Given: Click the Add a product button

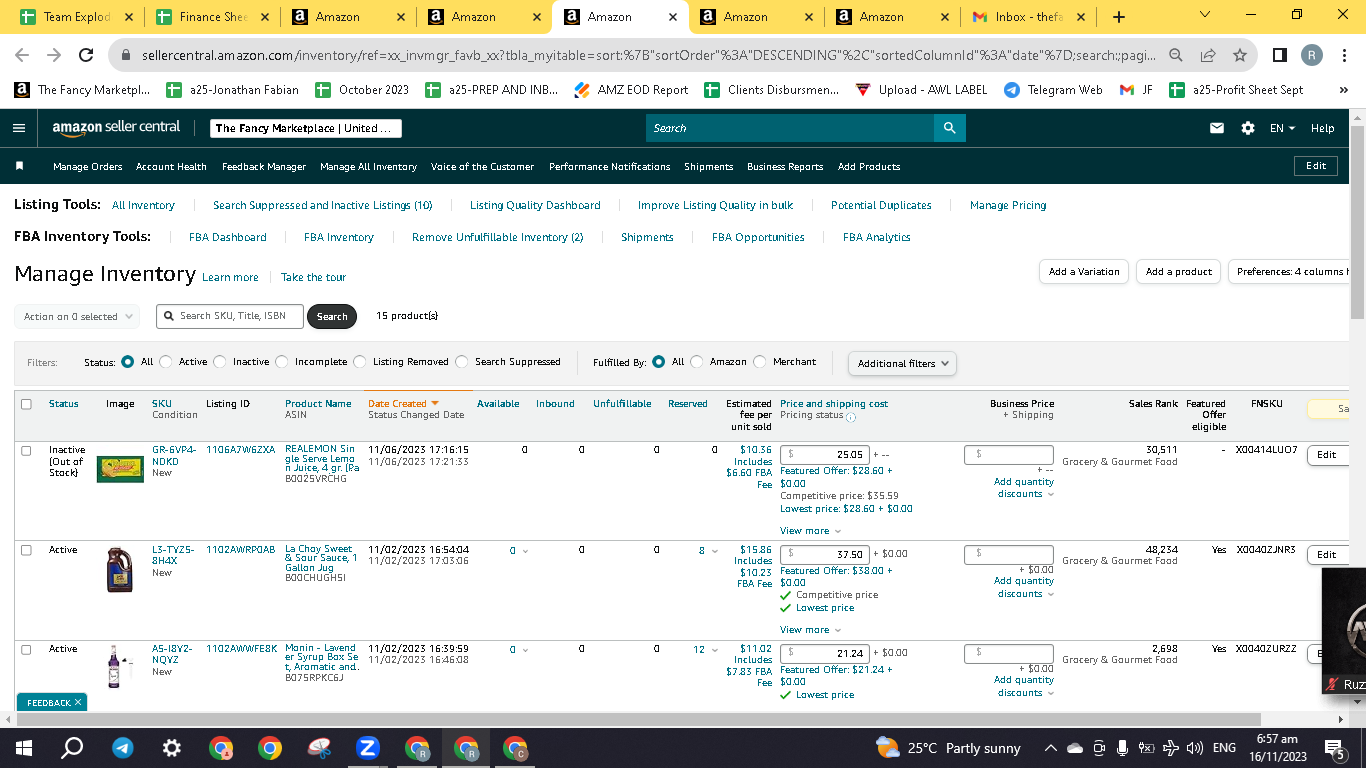Looking at the screenshot, I should (1178, 272).
